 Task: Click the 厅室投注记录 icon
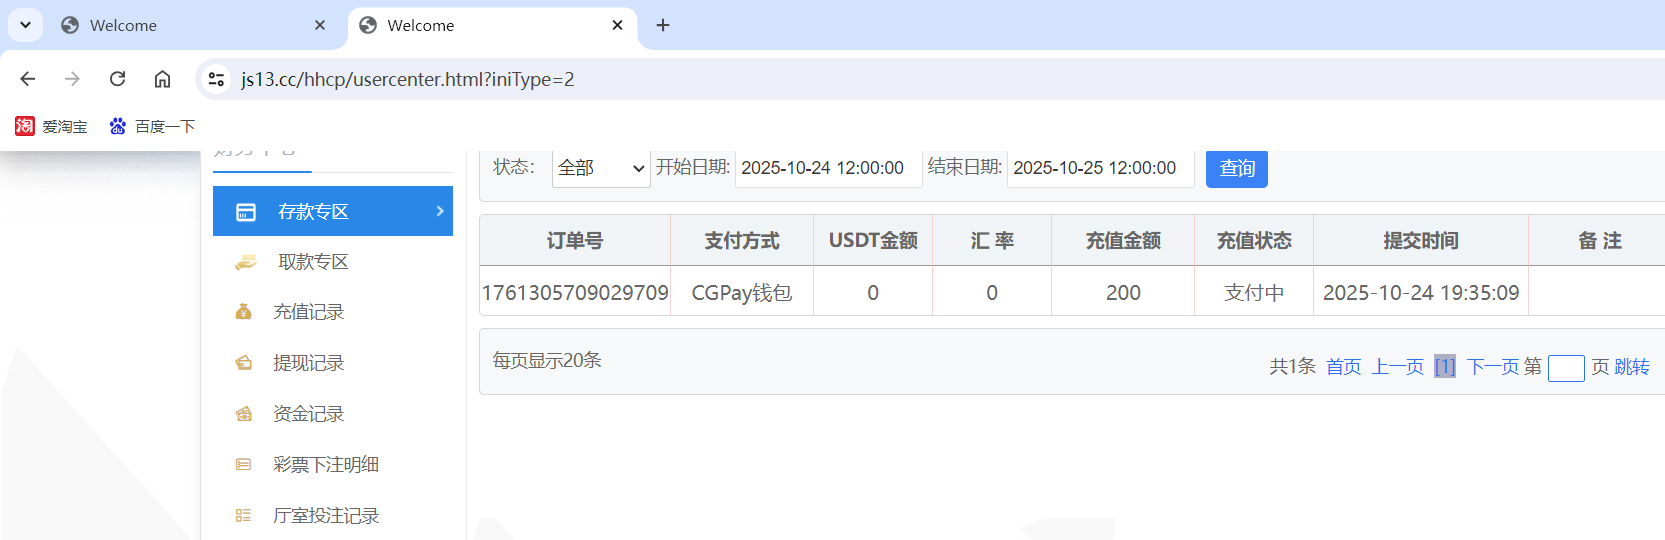(x=243, y=516)
